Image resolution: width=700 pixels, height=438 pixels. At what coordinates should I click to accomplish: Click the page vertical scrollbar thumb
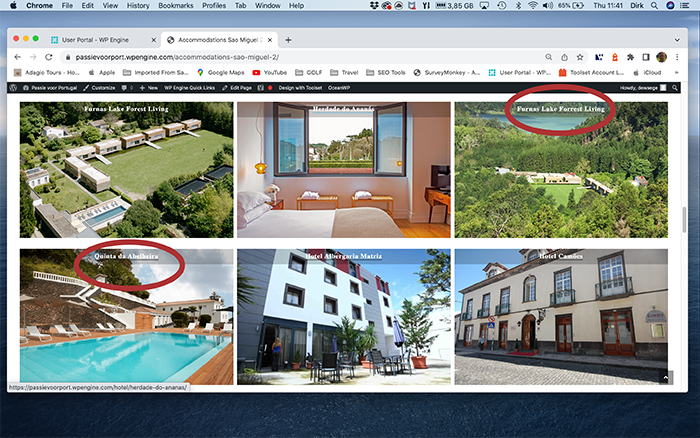[x=683, y=219]
